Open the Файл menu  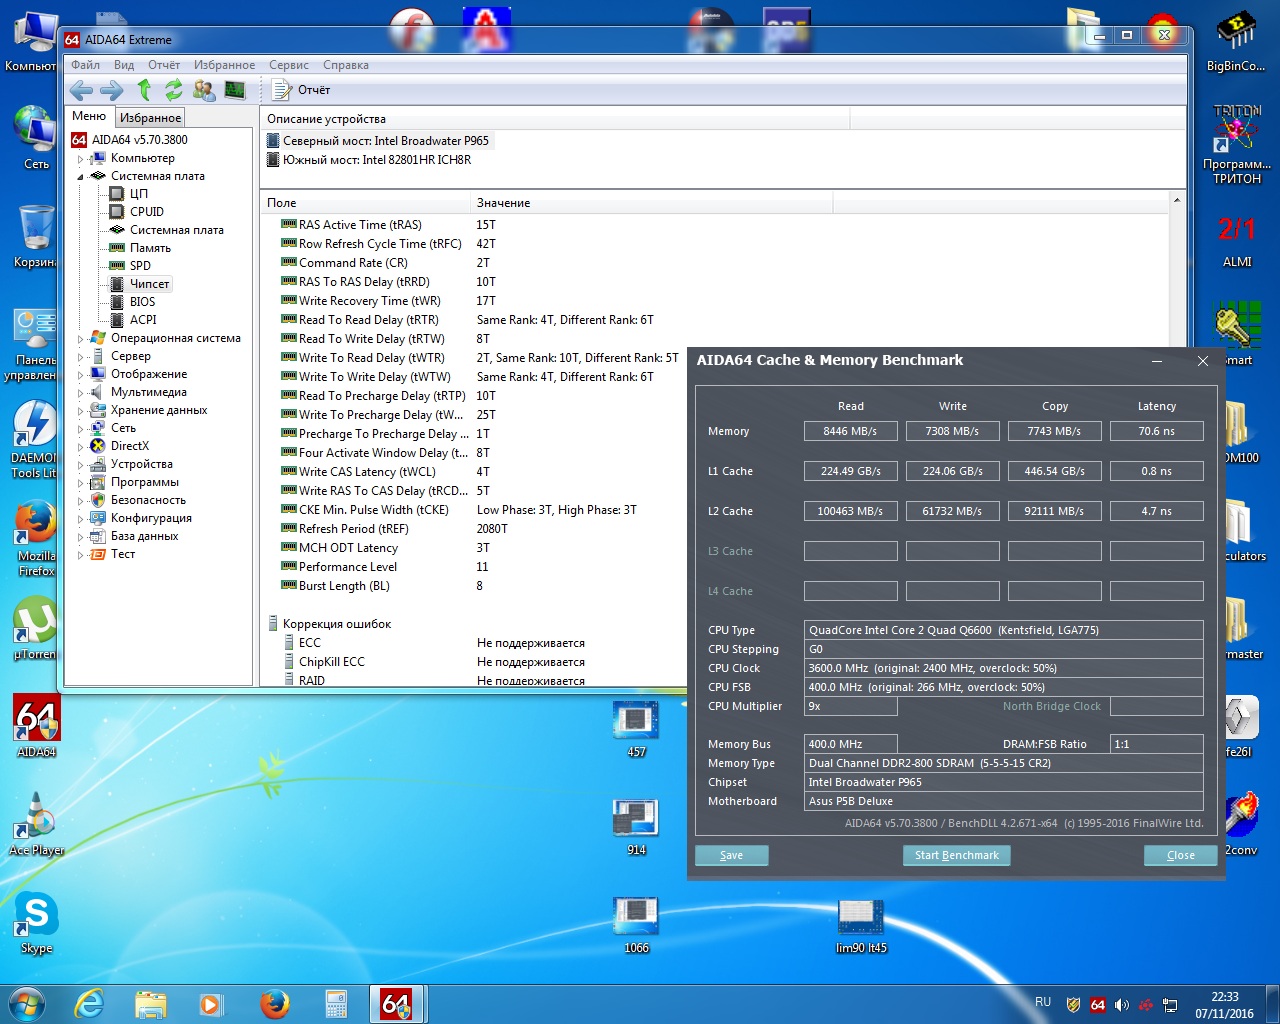(85, 65)
